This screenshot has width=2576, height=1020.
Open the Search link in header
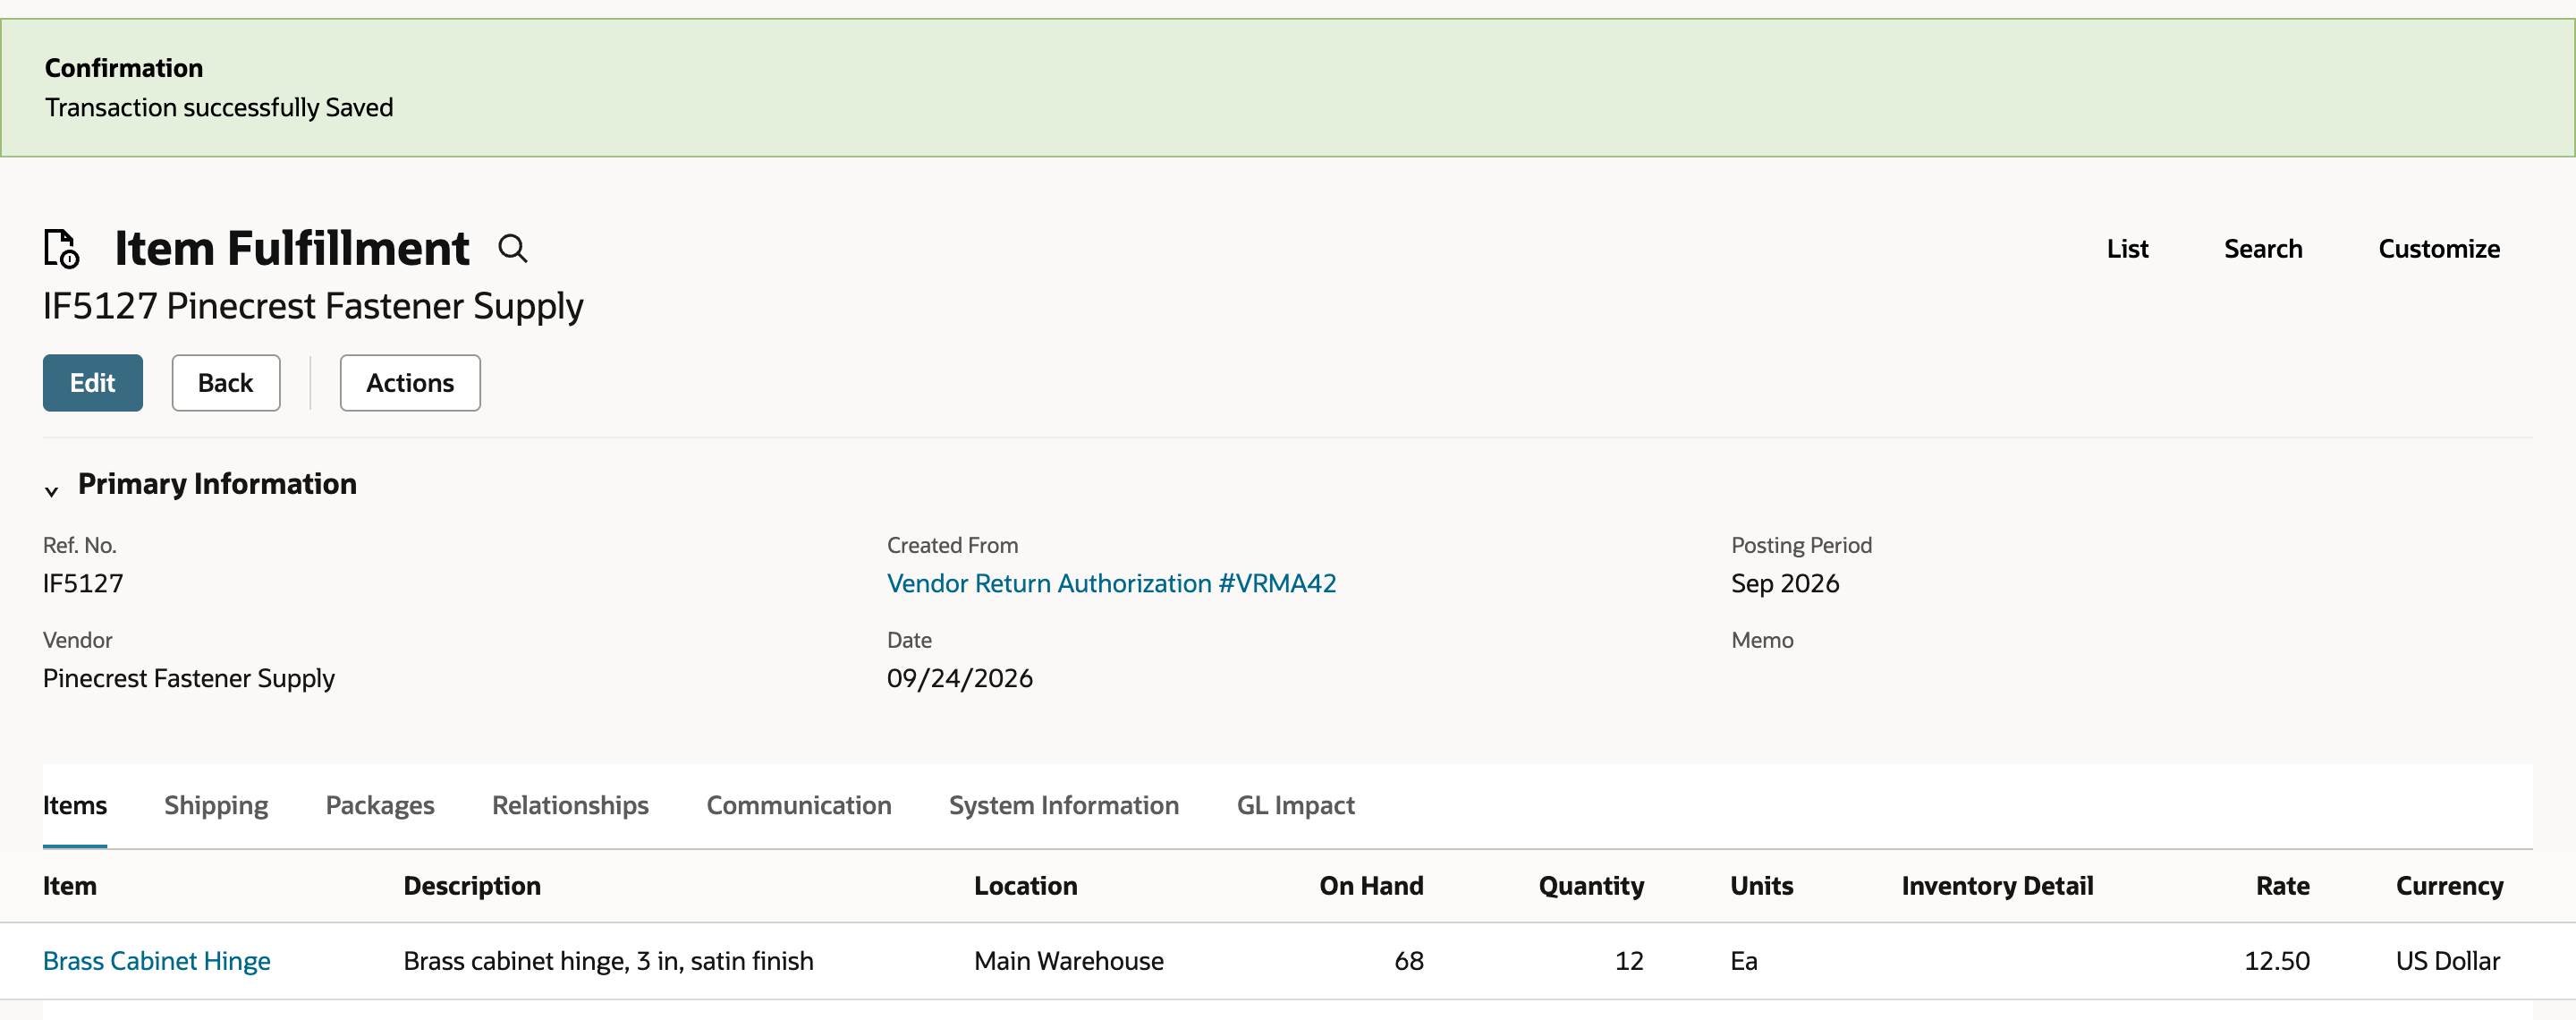coord(2263,249)
